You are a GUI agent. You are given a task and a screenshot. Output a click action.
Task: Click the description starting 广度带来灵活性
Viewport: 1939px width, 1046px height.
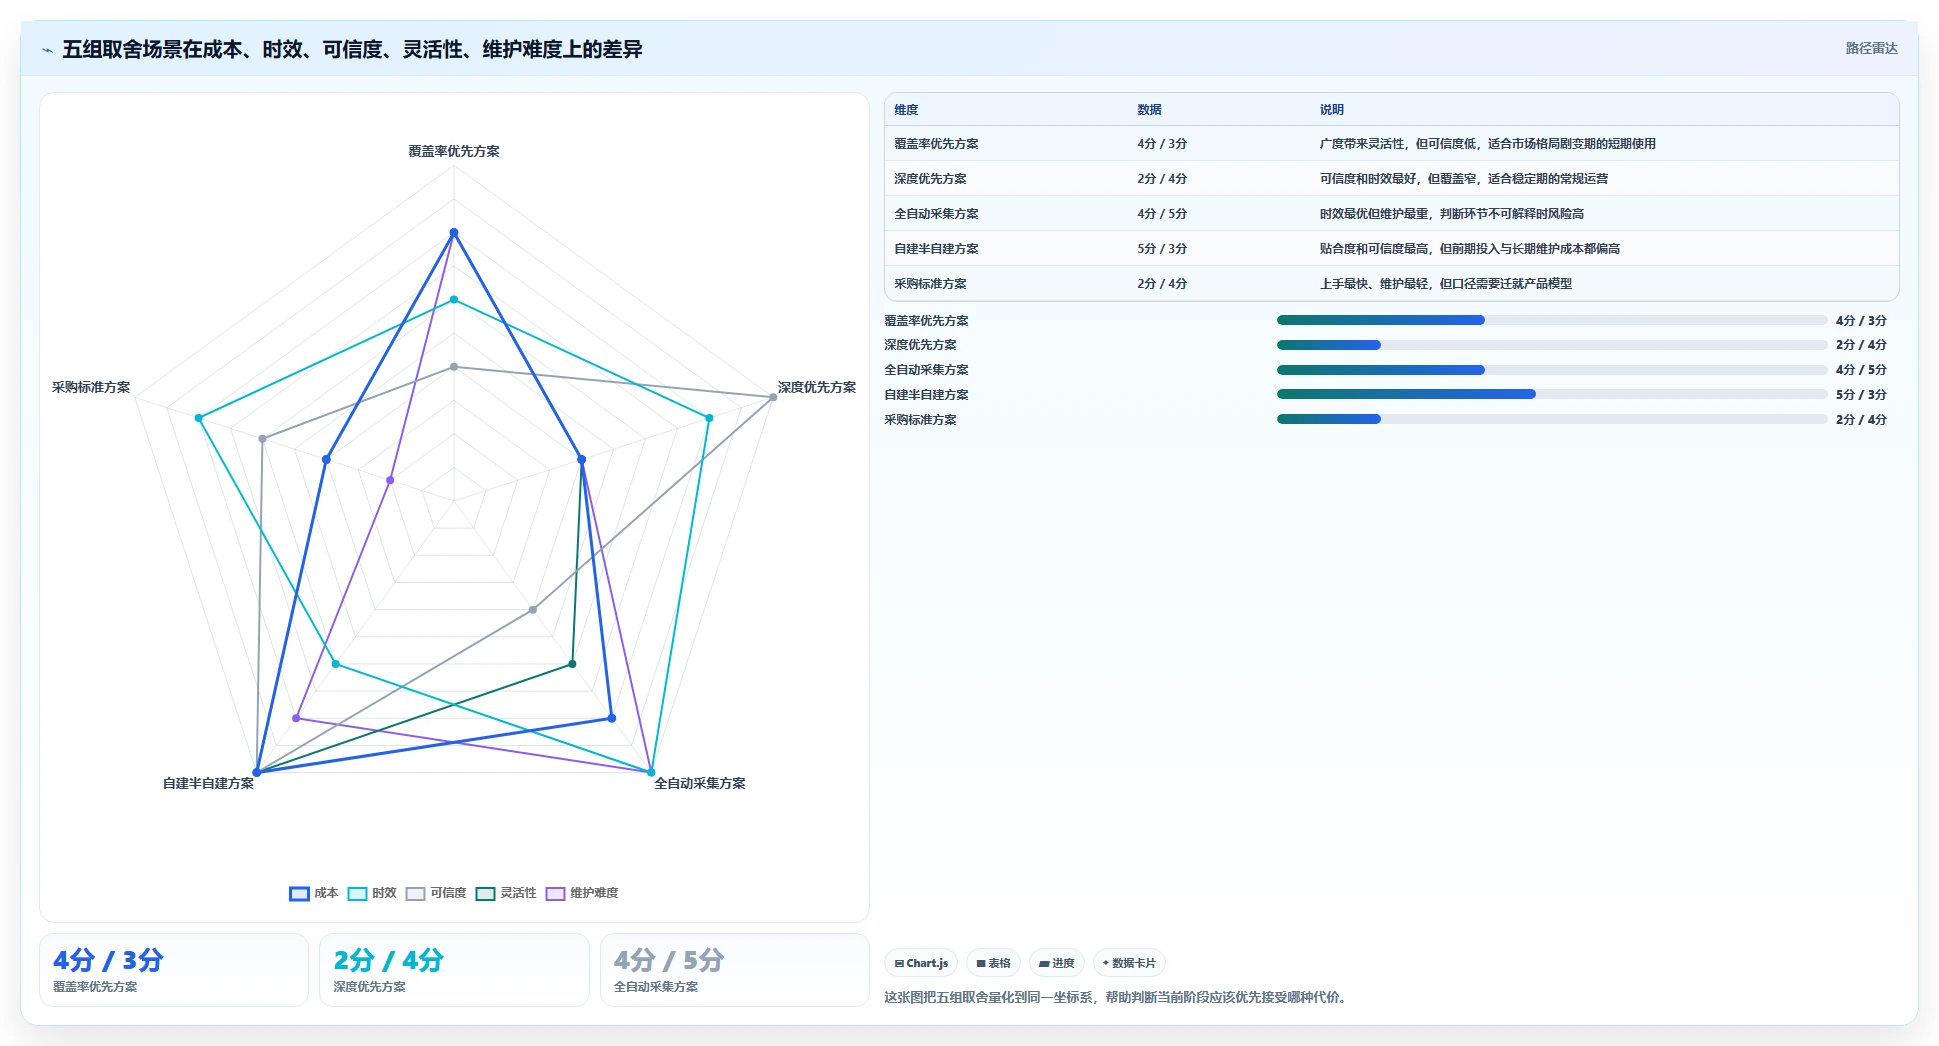(x=1487, y=144)
